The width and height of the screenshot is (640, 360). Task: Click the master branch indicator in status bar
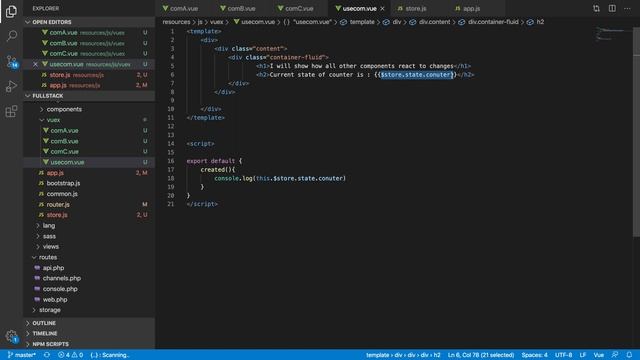[22, 355]
